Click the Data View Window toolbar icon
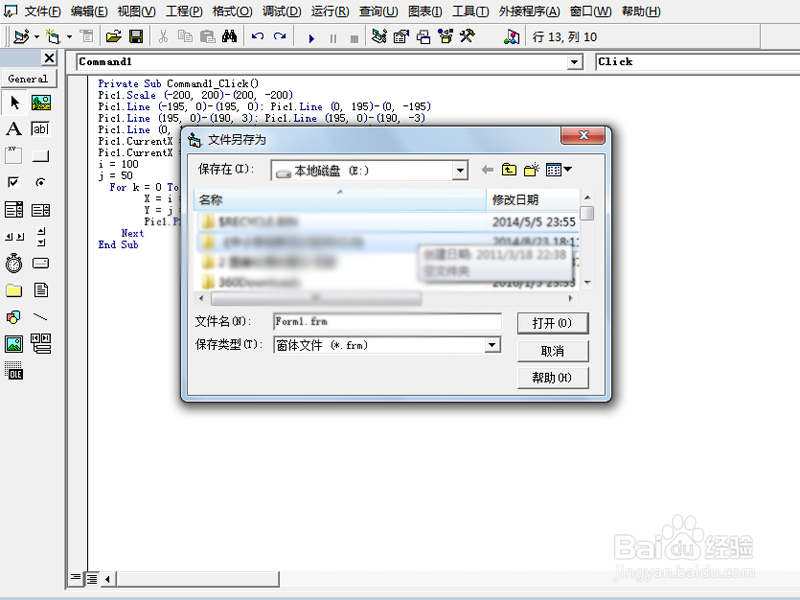800x600 pixels. 511,37
